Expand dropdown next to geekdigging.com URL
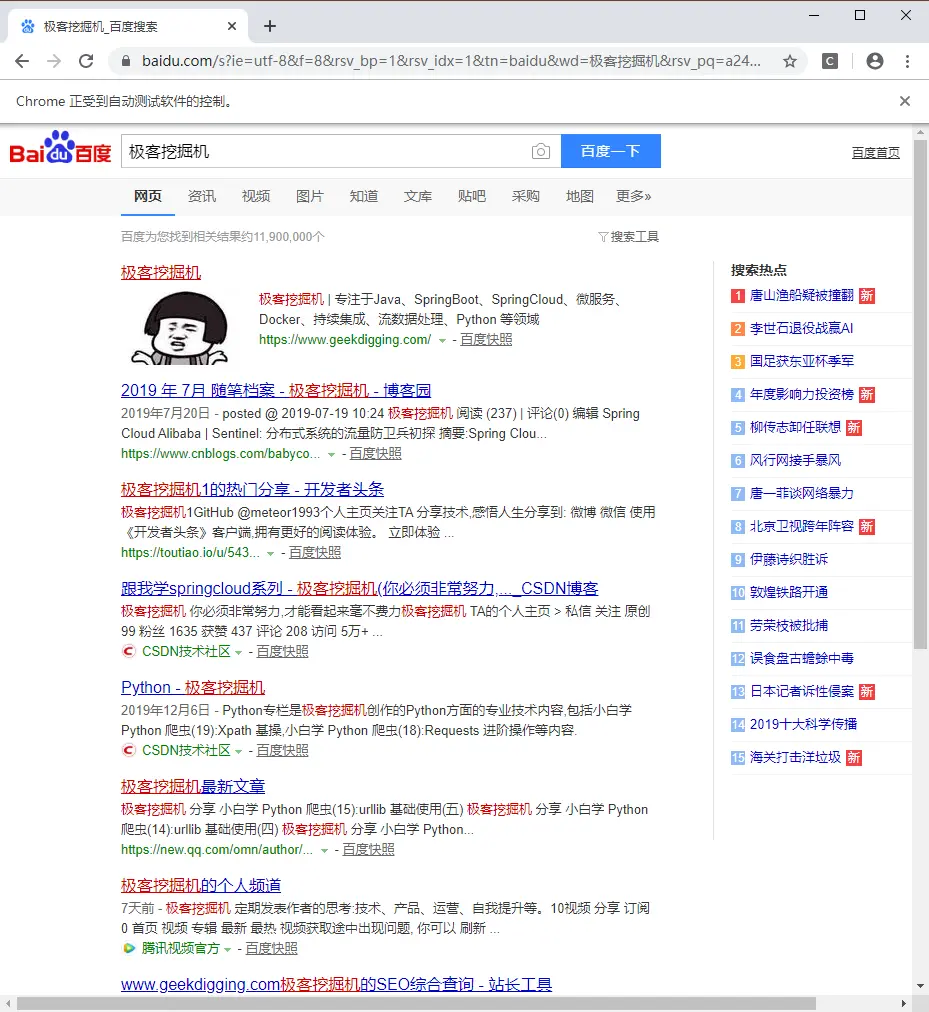929x1012 pixels. coord(442,341)
